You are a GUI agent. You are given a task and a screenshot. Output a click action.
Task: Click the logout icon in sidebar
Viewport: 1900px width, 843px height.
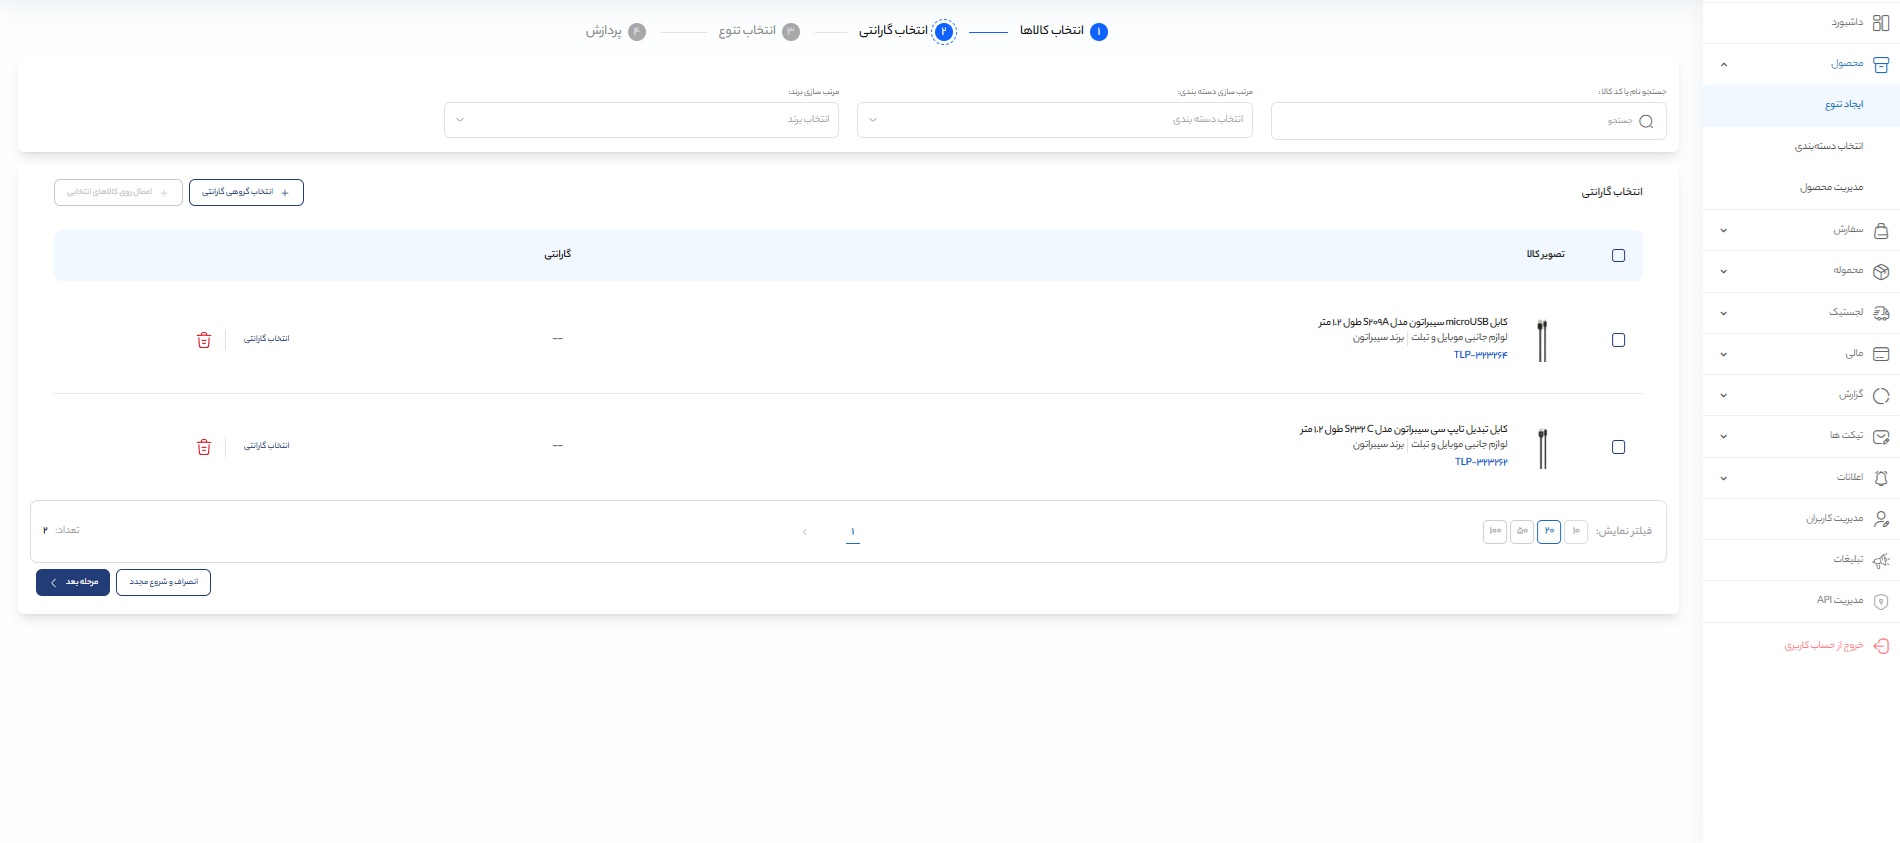click(x=1880, y=646)
